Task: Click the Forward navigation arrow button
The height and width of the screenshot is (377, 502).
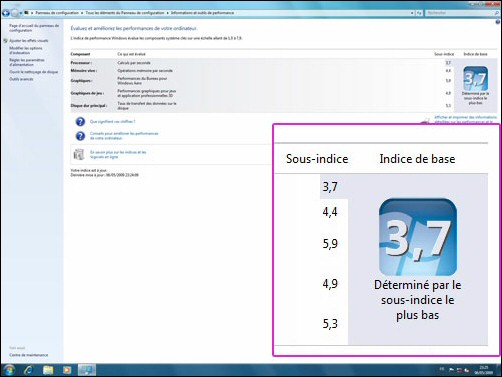Action: coord(15,13)
